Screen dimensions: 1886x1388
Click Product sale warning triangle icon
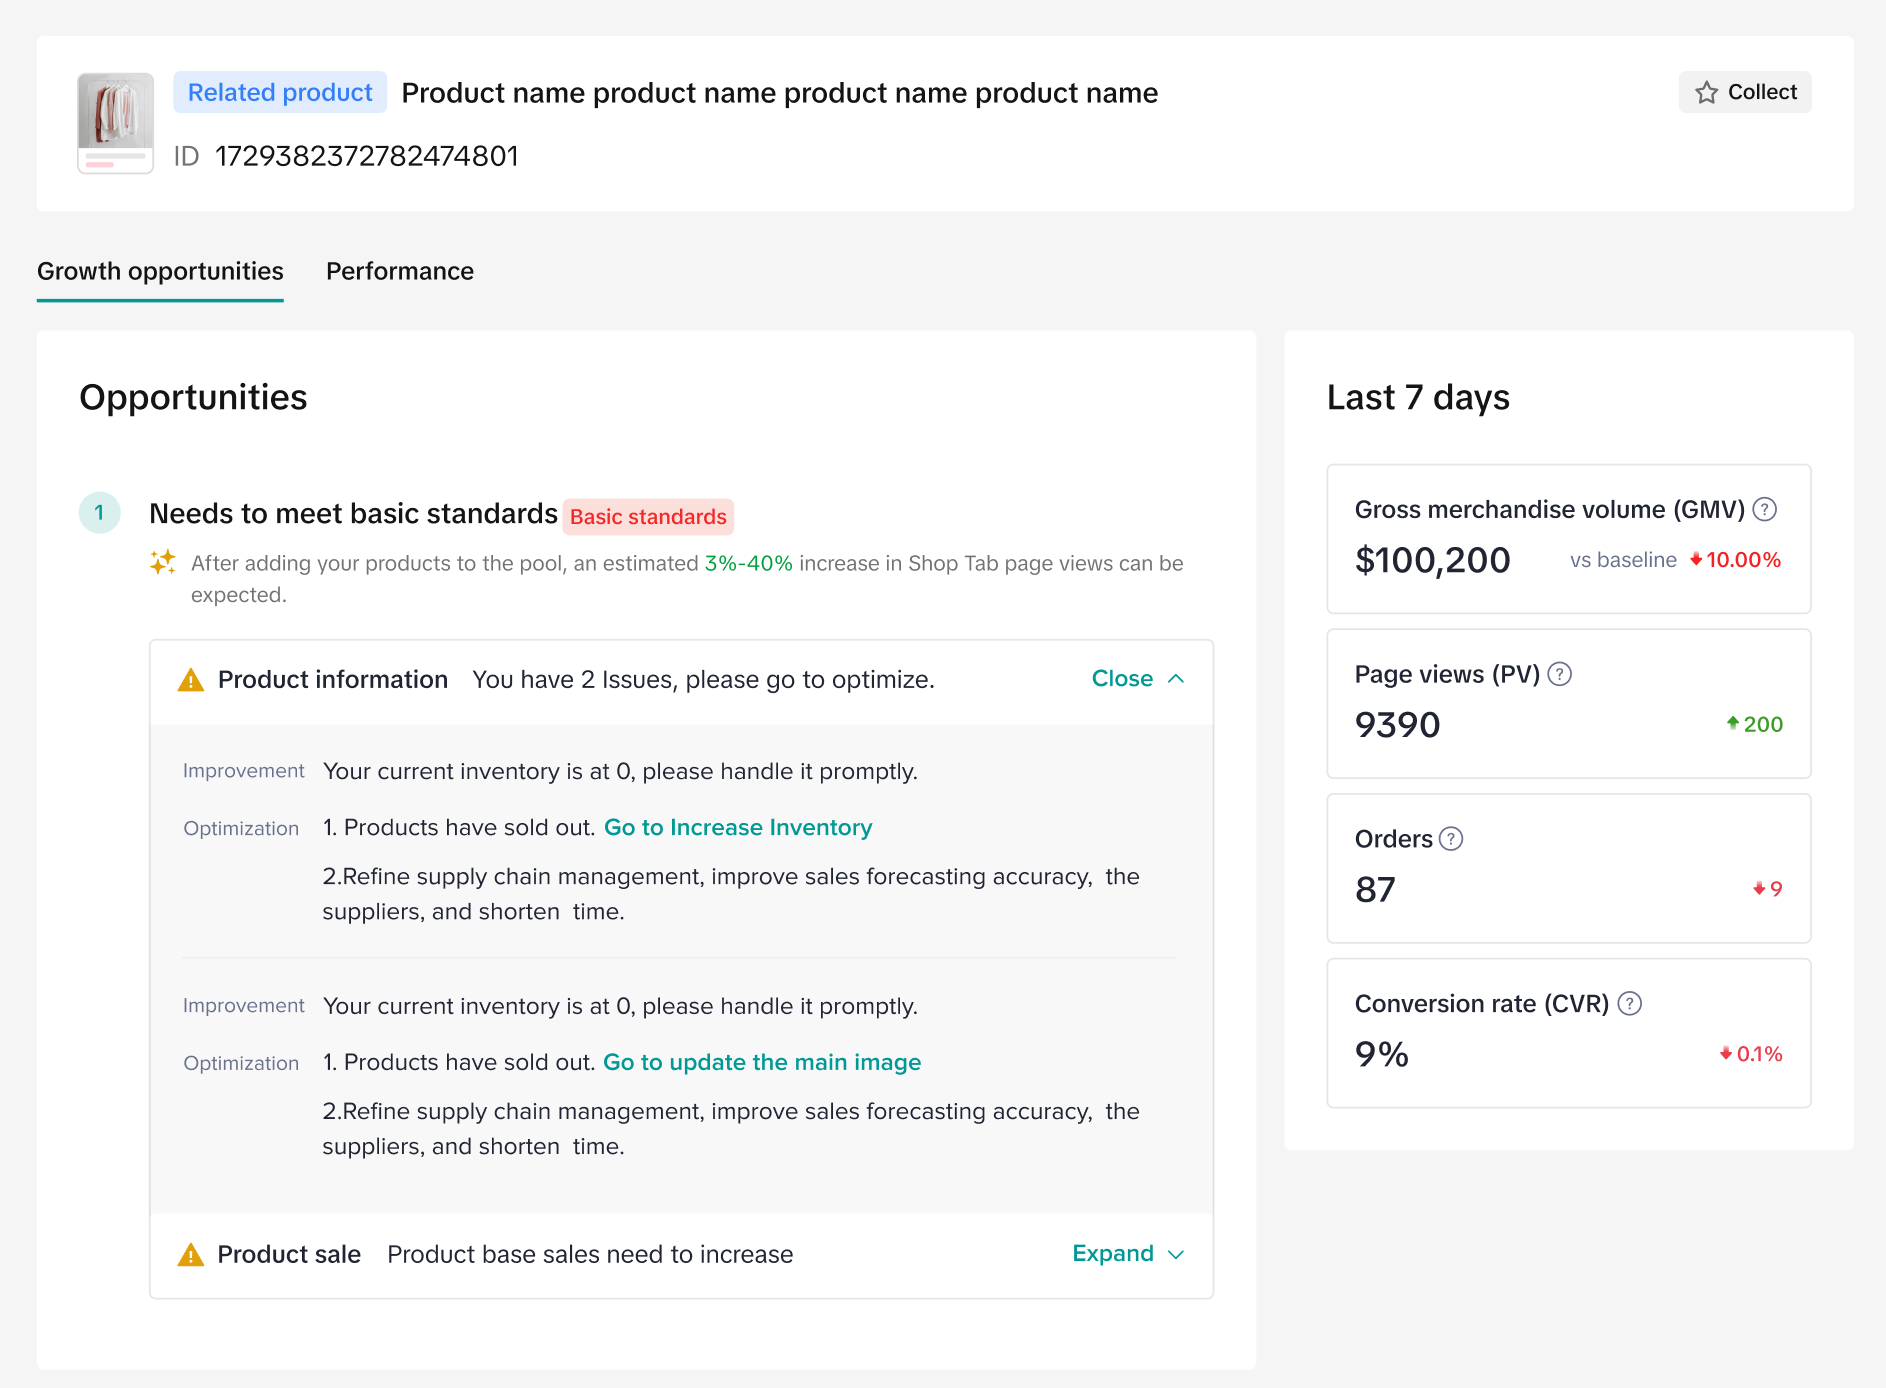[x=190, y=1255]
